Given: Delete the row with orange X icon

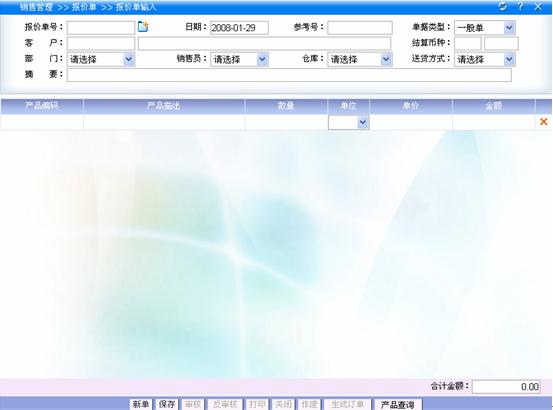Looking at the screenshot, I should click(543, 122).
